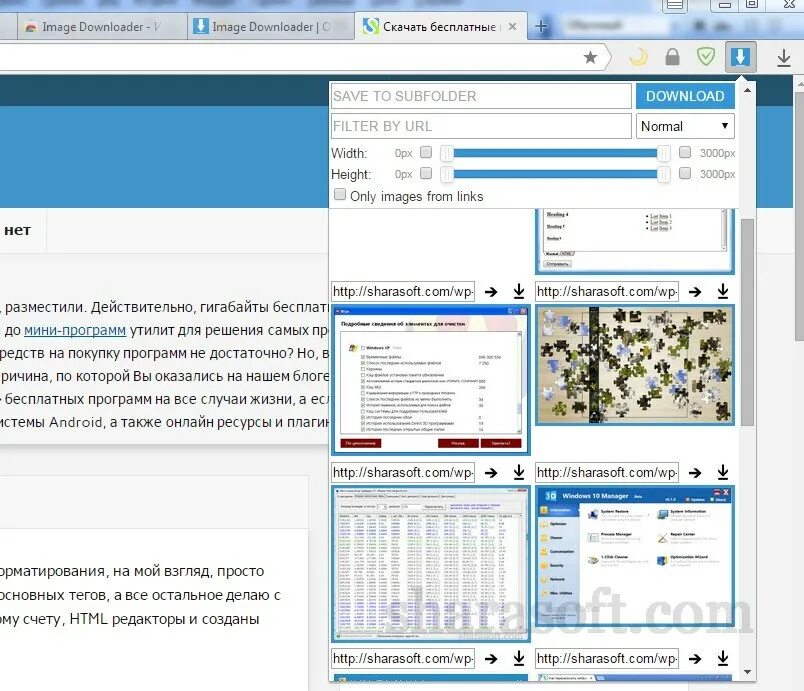Select the jigsaw puzzle thumbnail
The image size is (804, 691).
tap(635, 365)
